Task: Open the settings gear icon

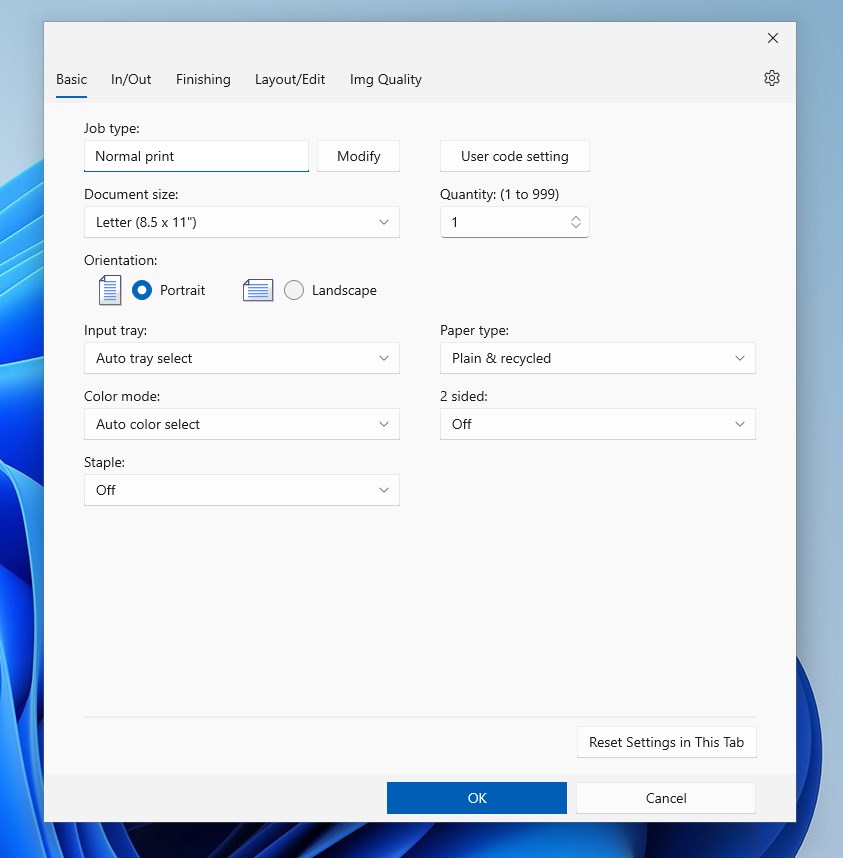Action: 771,77
